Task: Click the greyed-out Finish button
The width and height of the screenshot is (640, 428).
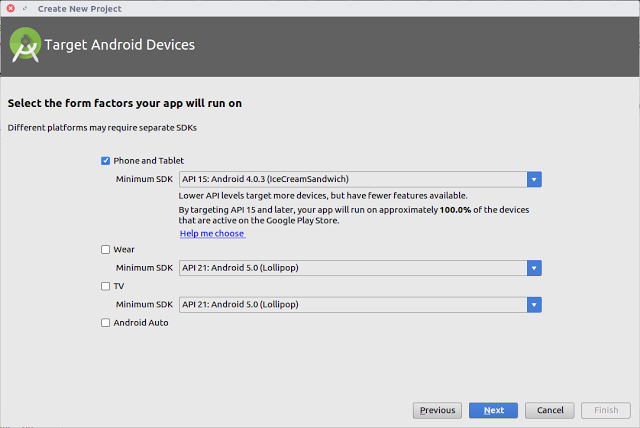Action: [x=606, y=410]
